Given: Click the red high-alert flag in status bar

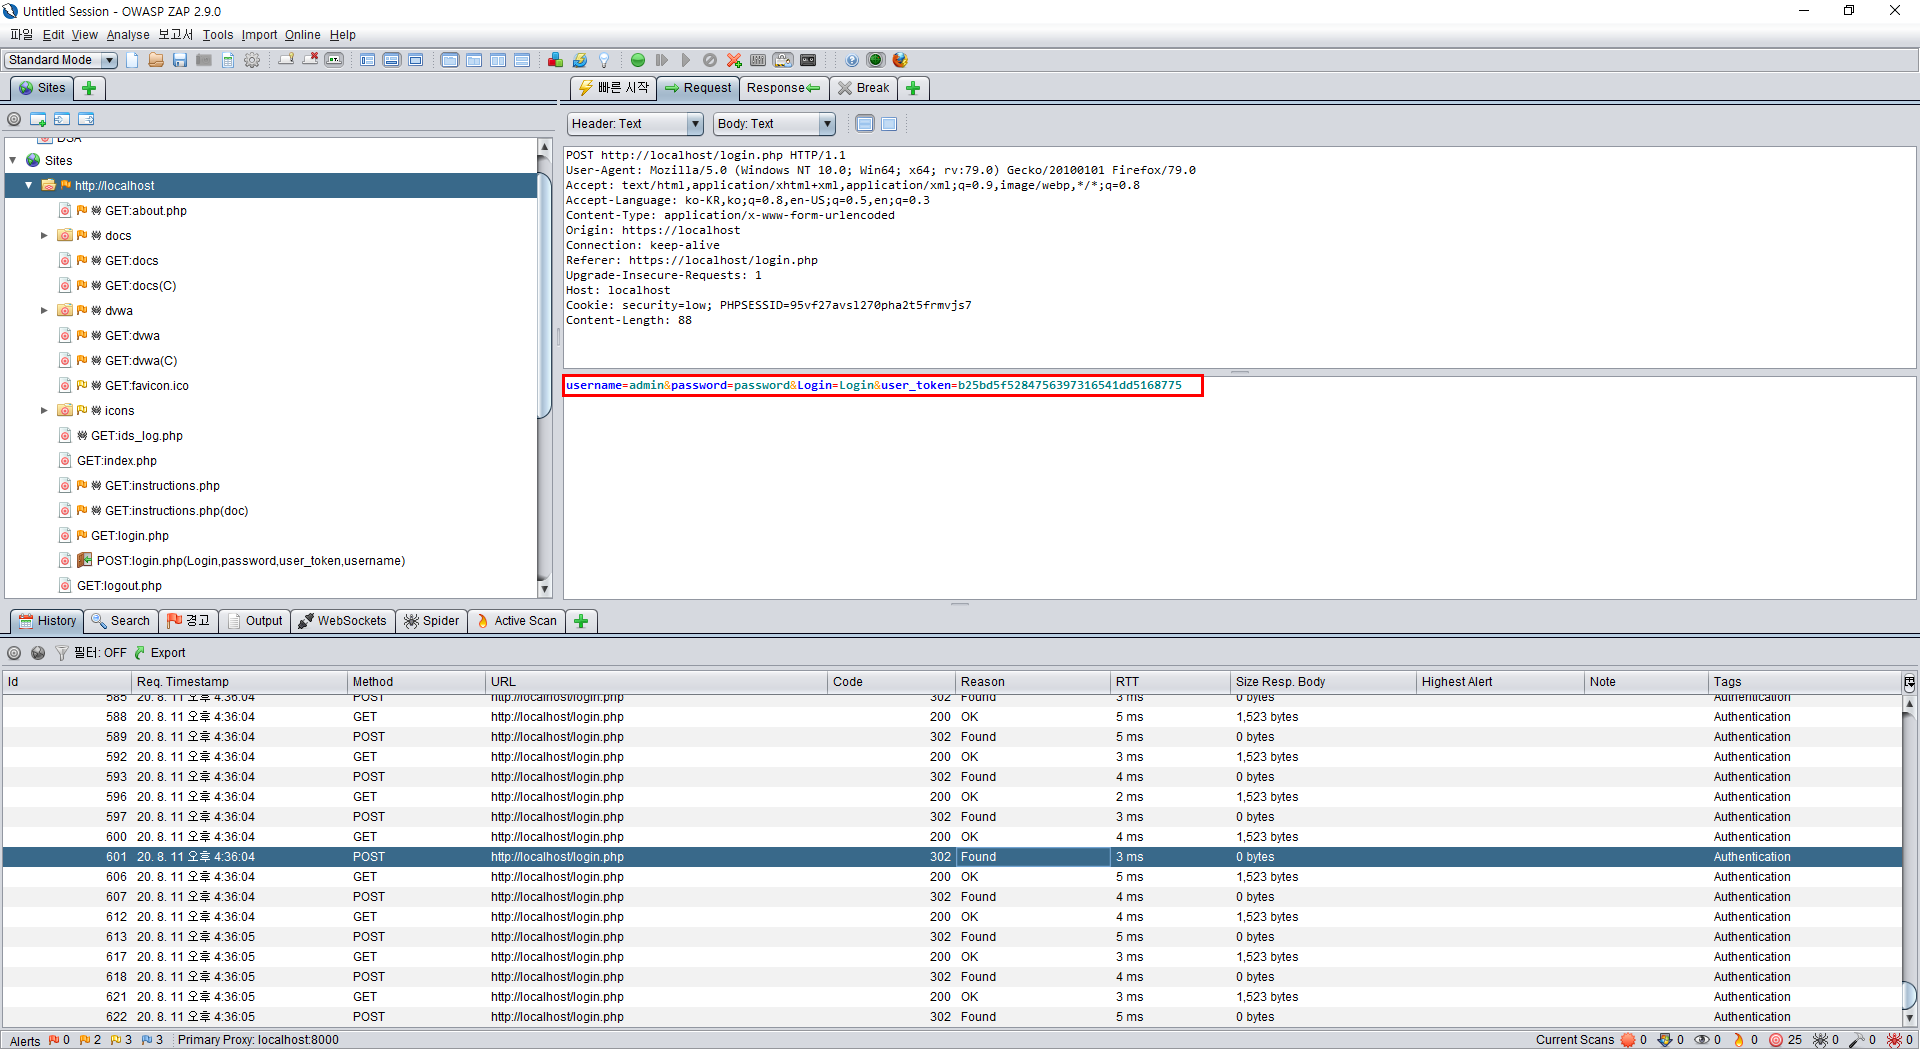Looking at the screenshot, I should [x=54, y=1040].
